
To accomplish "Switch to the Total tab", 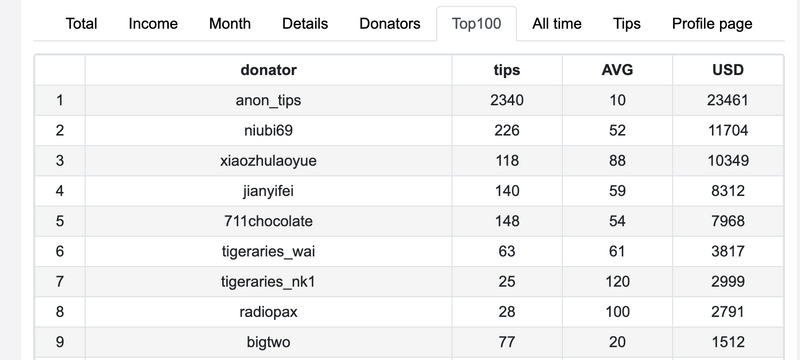I will click(81, 24).
